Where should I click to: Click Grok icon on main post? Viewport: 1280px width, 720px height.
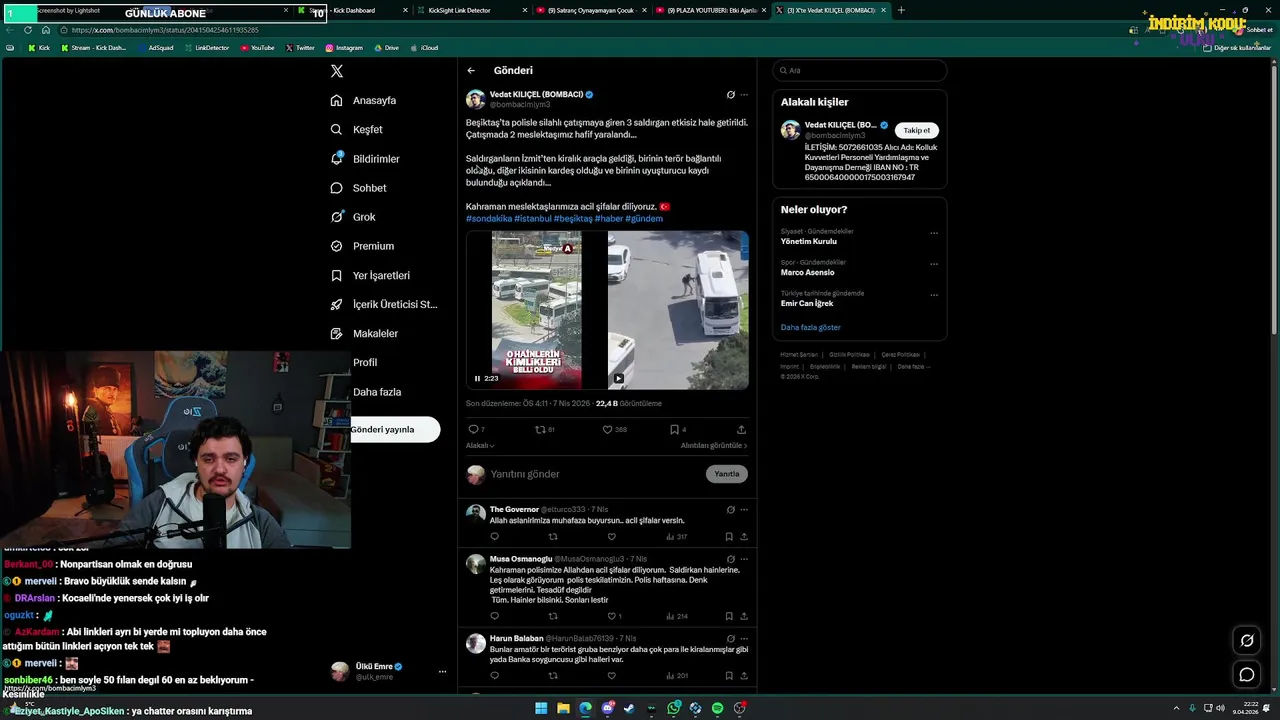(x=731, y=95)
